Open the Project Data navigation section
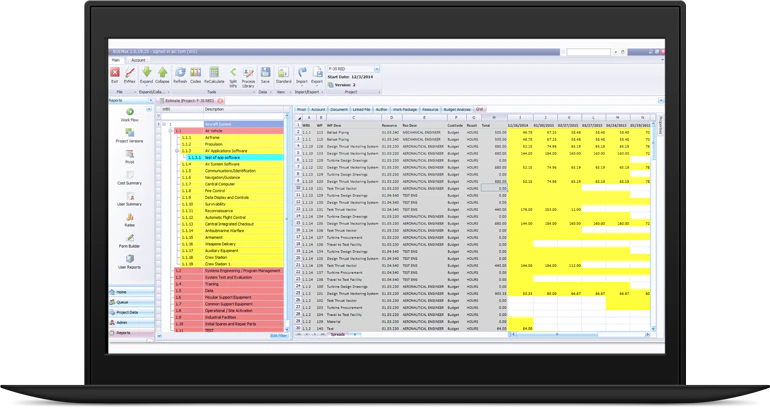The width and height of the screenshot is (770, 408). coord(131,312)
